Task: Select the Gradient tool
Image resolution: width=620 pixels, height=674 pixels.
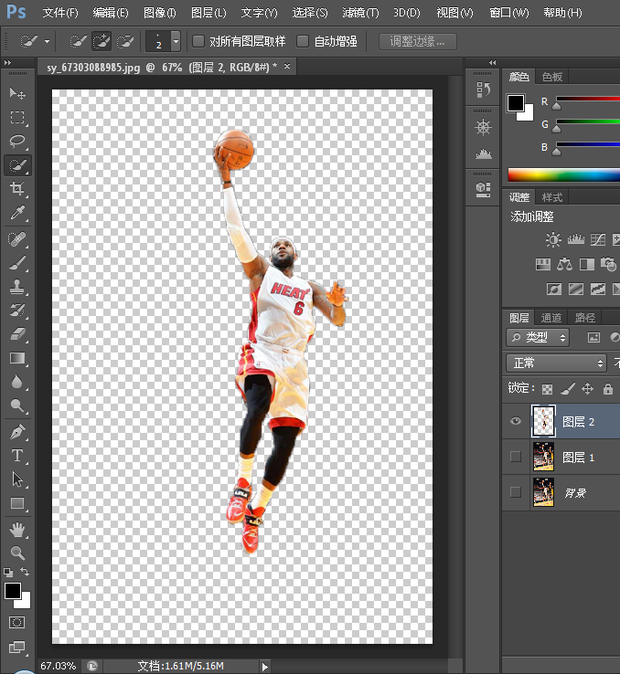Action: pyautogui.click(x=17, y=358)
